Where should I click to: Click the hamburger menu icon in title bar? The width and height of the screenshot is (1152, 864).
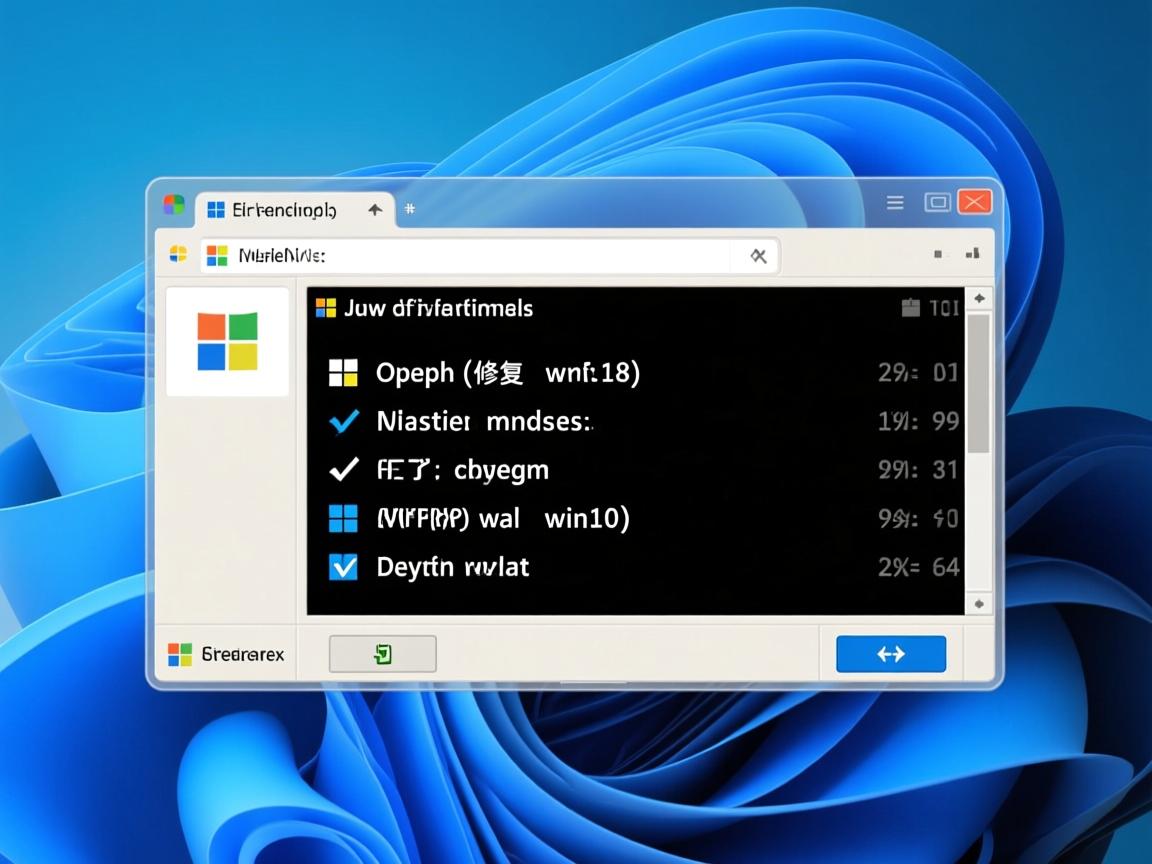[x=895, y=203]
